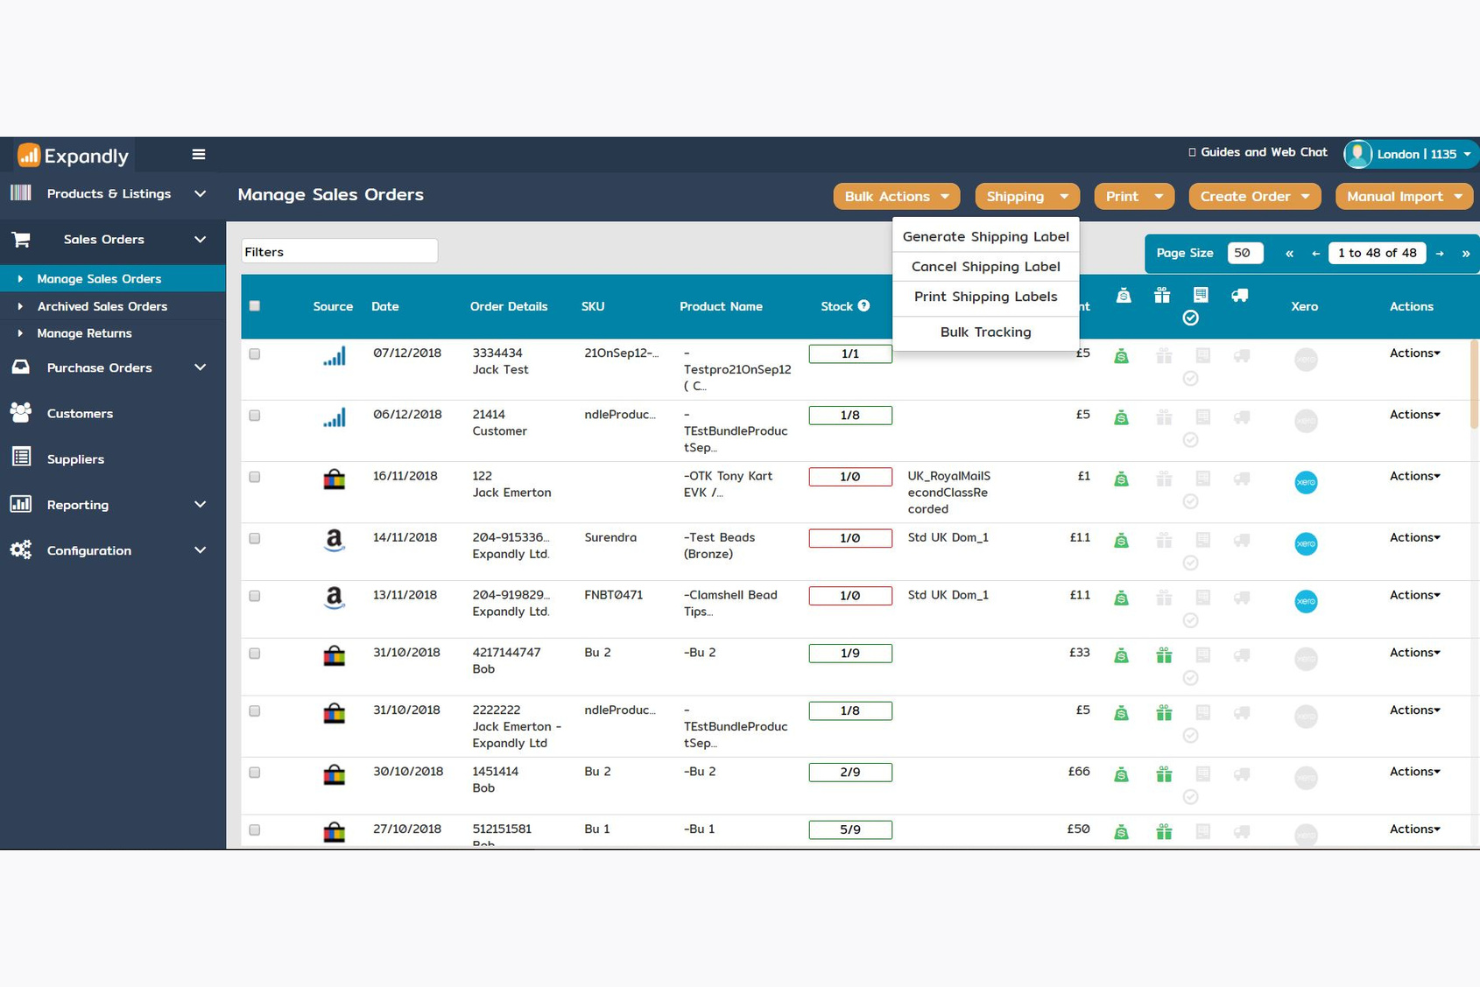Viewport: 1480px width, 987px height.
Task: Click the Suppliers sidebar icon
Action: 21,458
